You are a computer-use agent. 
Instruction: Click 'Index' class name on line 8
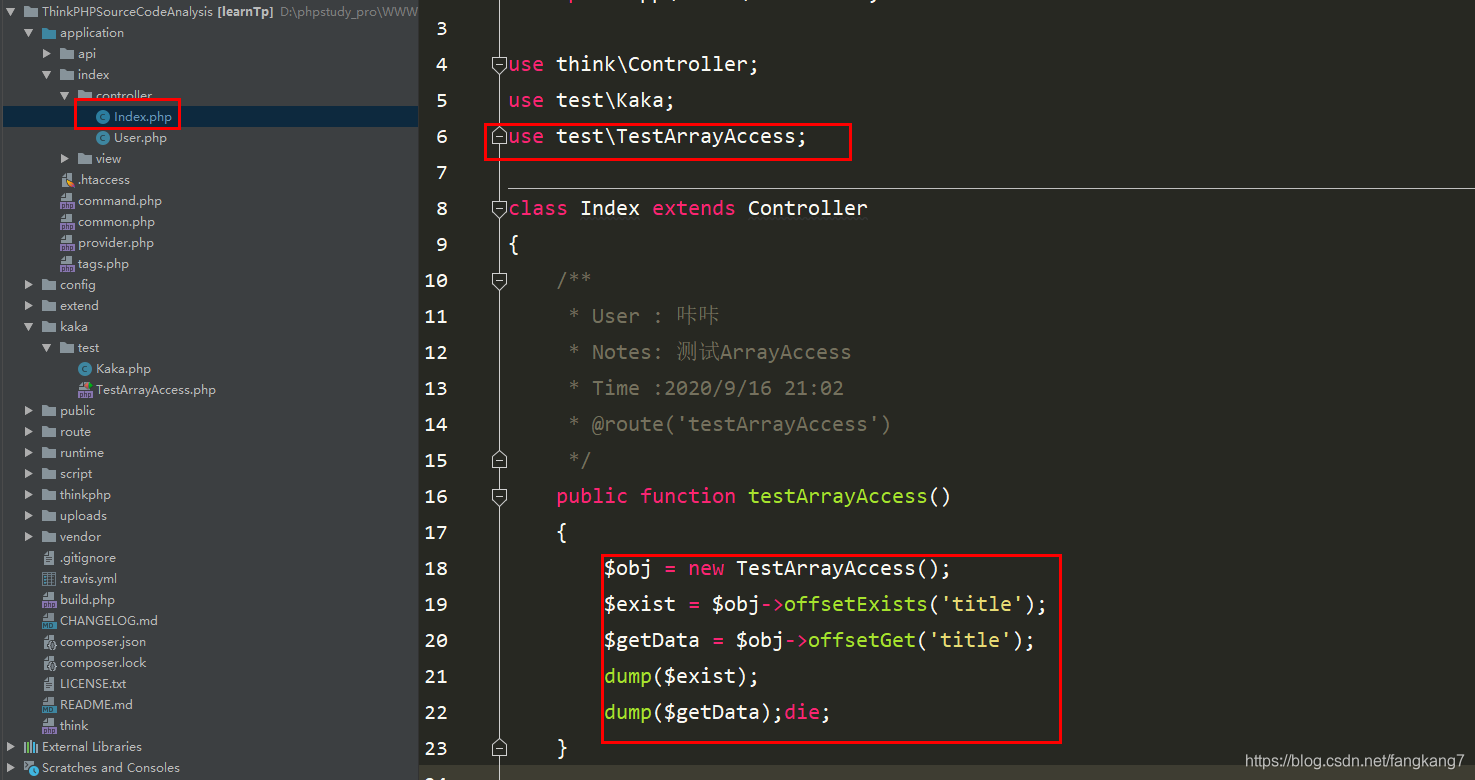tap(610, 209)
